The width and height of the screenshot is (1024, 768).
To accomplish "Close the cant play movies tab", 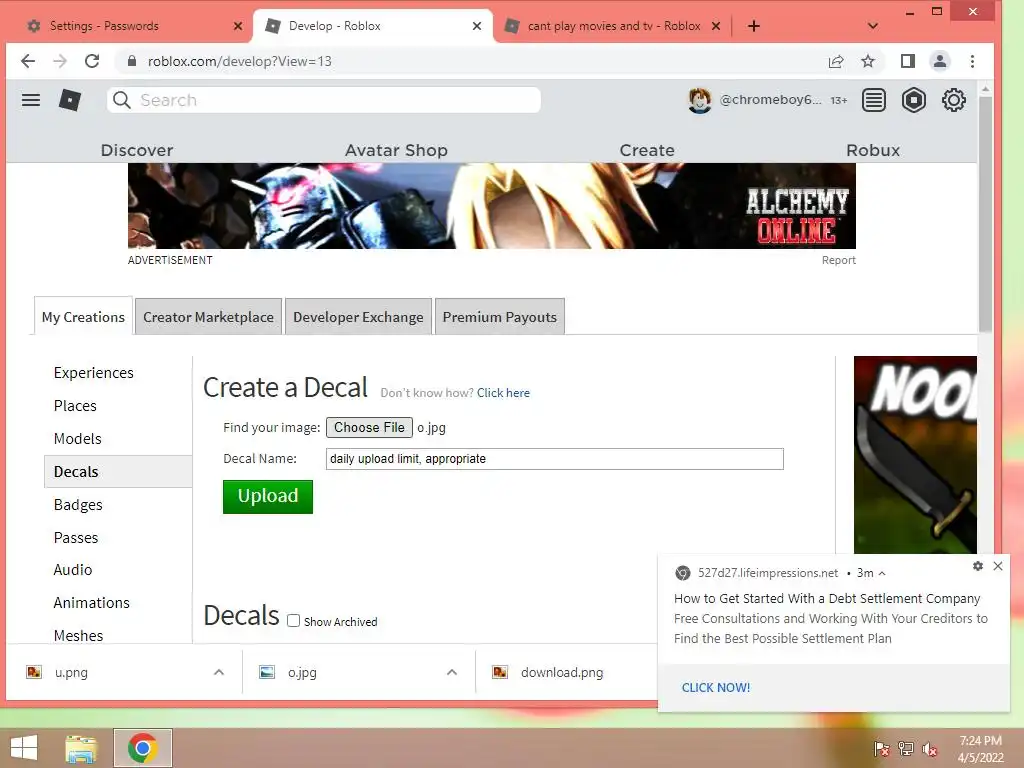I will pos(716,26).
